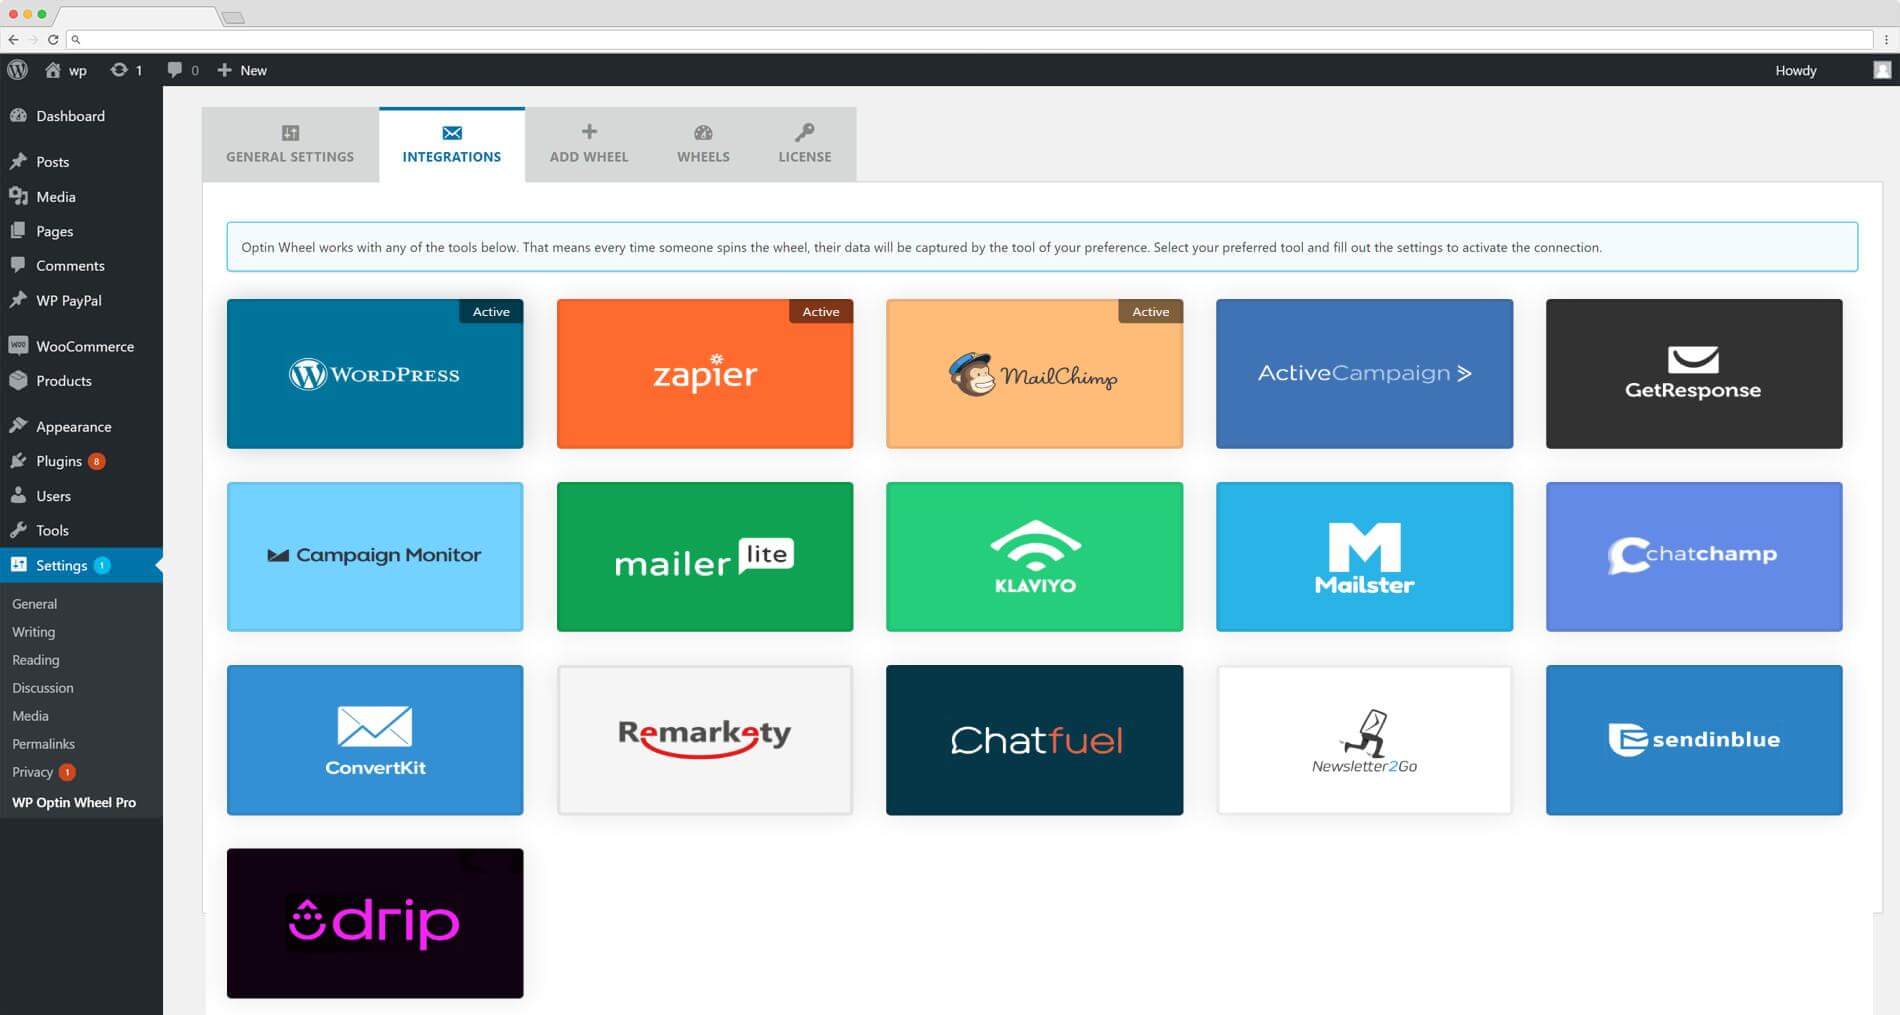
Task: Click the New plus item in admin bar
Action: tap(242, 70)
